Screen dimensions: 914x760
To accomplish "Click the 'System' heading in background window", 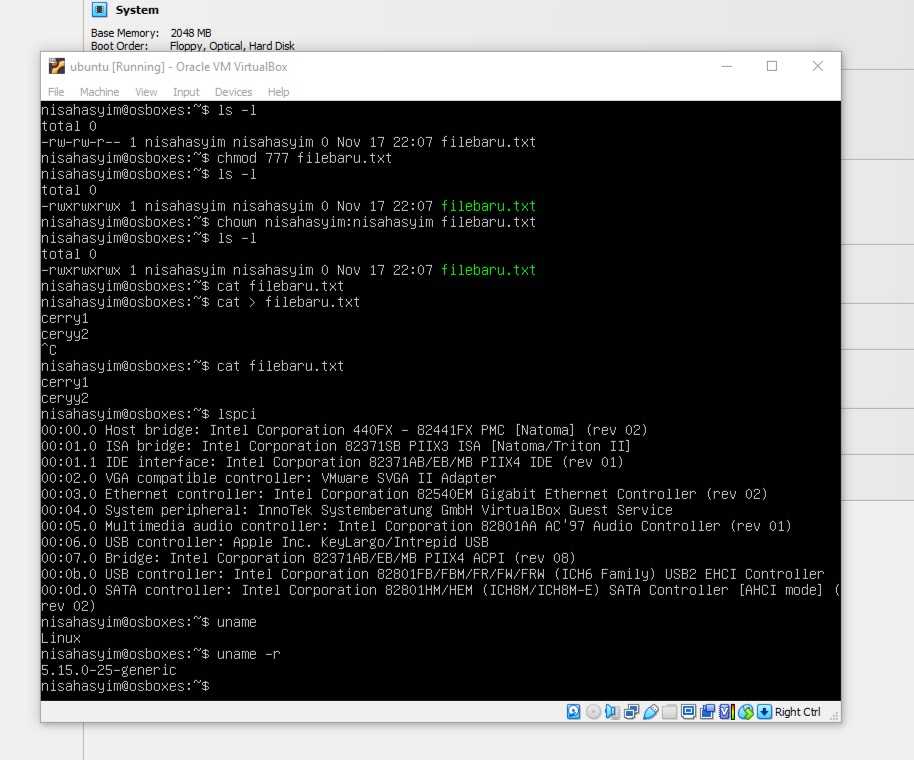I will click(x=137, y=10).
